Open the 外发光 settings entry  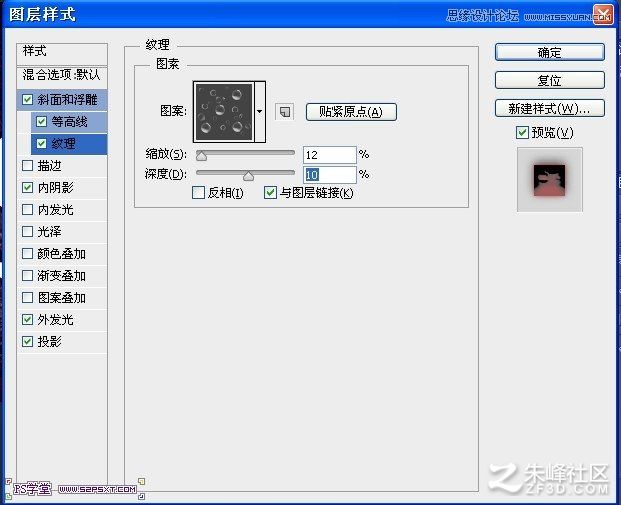(x=55, y=319)
